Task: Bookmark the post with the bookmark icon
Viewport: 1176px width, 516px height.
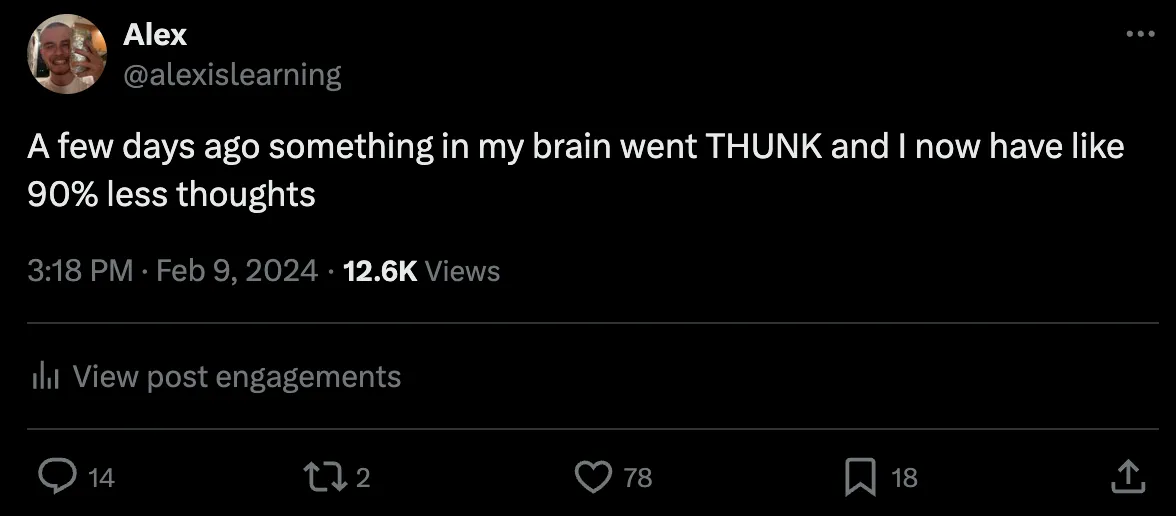Action: point(859,477)
